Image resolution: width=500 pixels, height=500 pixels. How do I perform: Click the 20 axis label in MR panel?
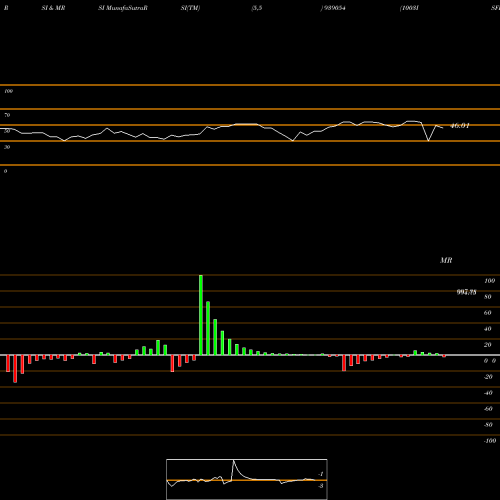click(x=488, y=345)
